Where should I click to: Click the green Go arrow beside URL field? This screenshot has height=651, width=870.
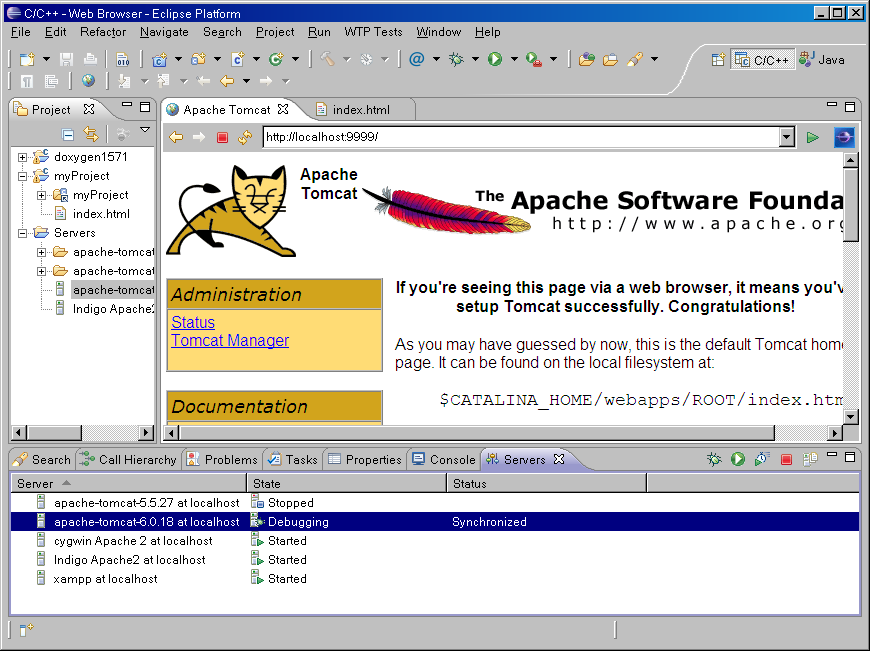[813, 138]
